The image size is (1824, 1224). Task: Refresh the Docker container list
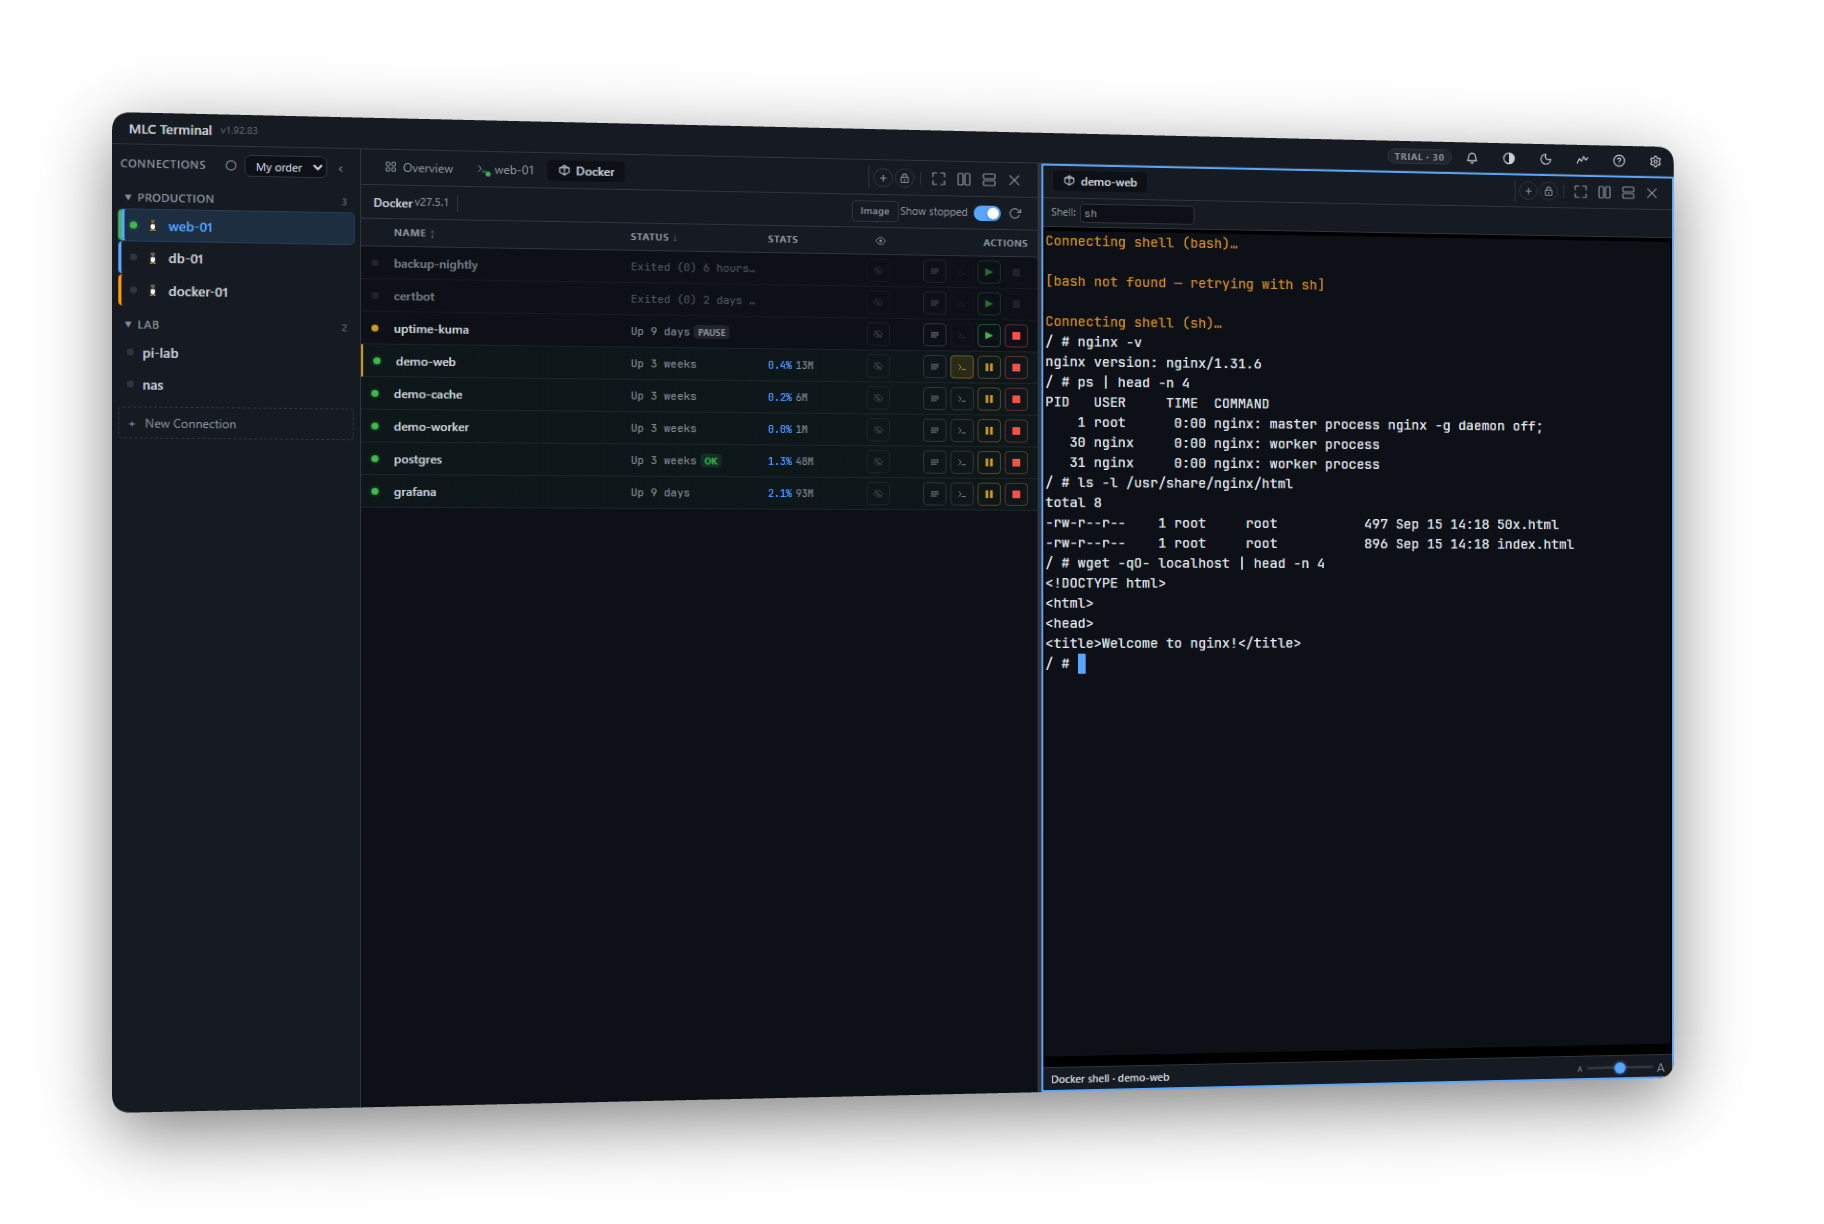click(x=1016, y=213)
